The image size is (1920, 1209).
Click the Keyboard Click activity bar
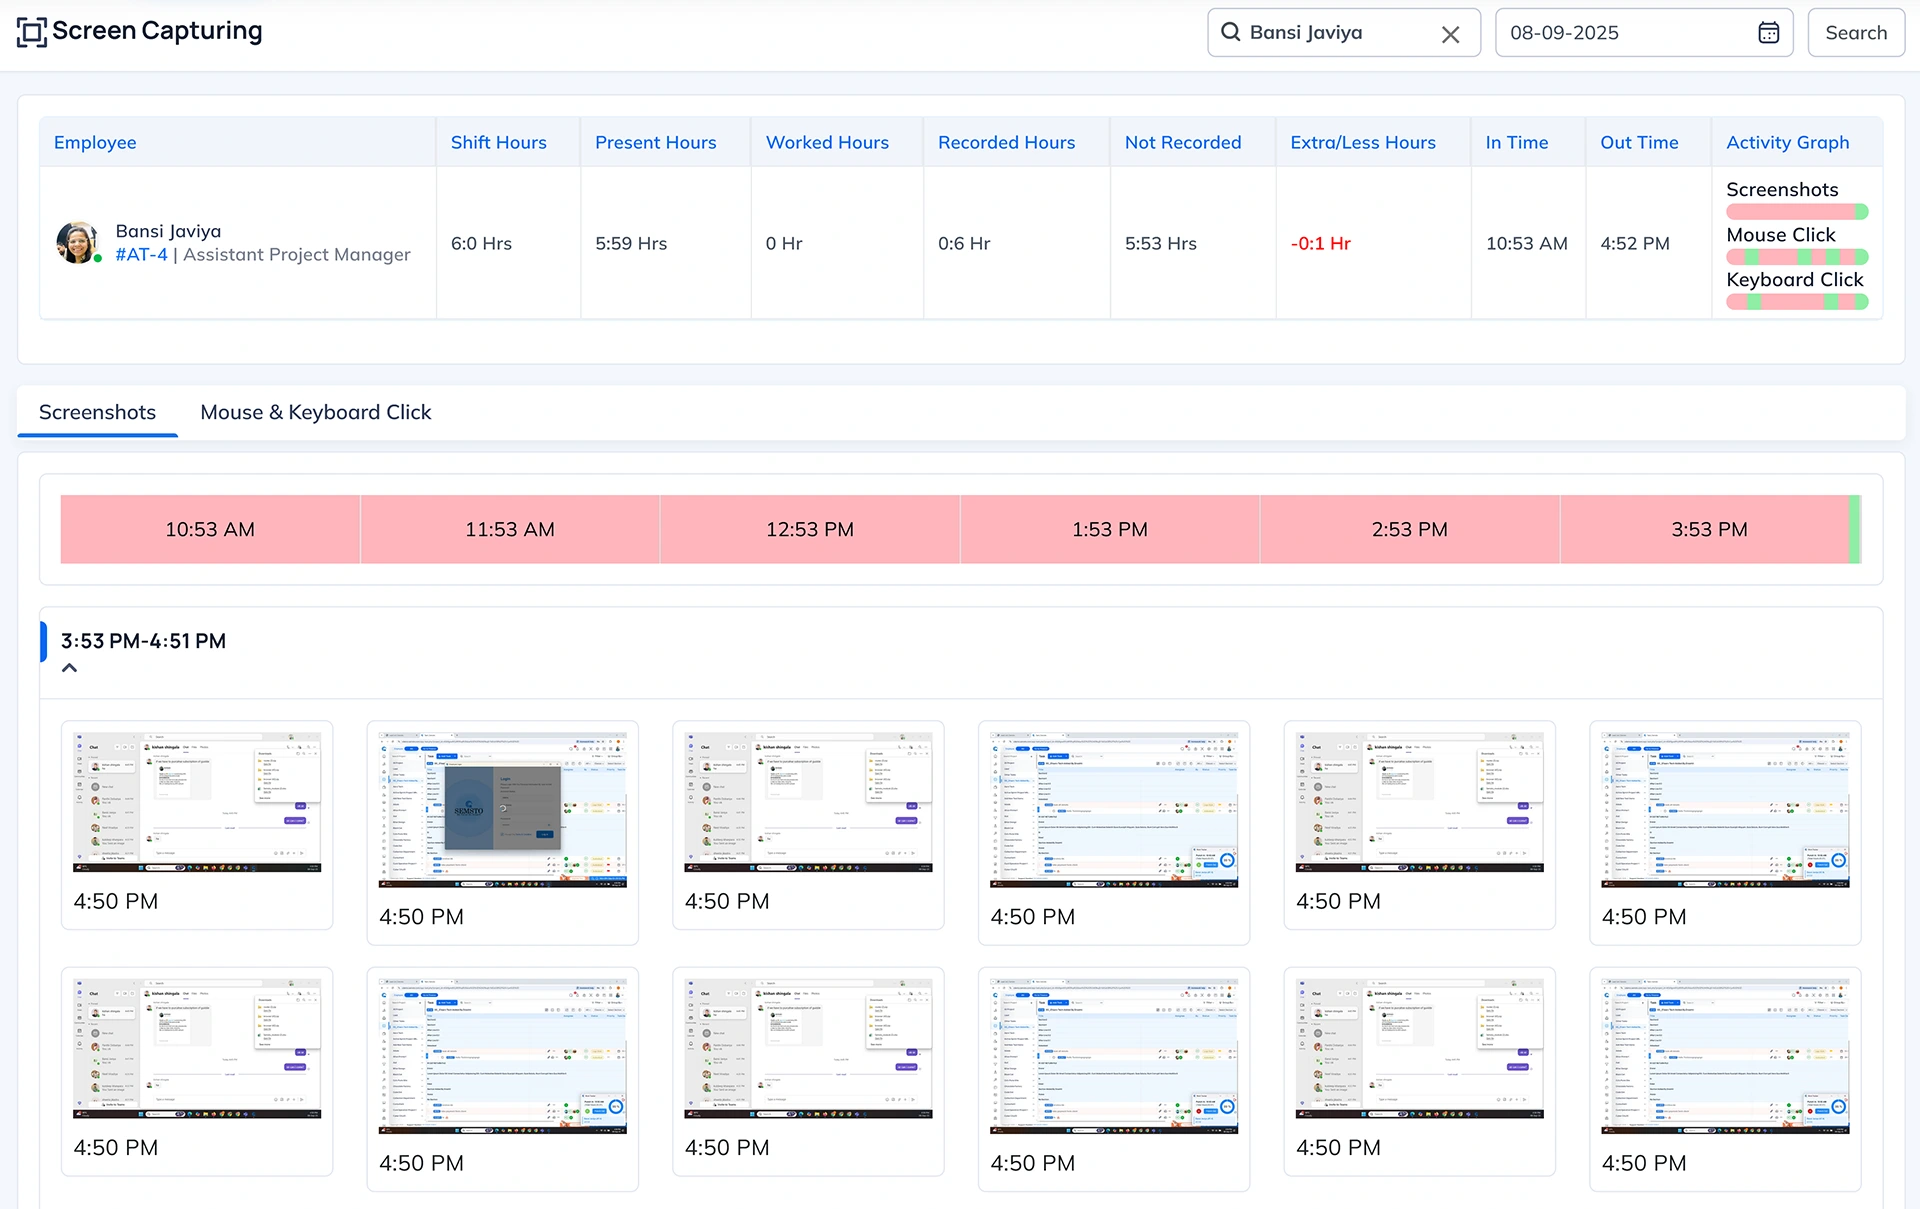tap(1796, 302)
